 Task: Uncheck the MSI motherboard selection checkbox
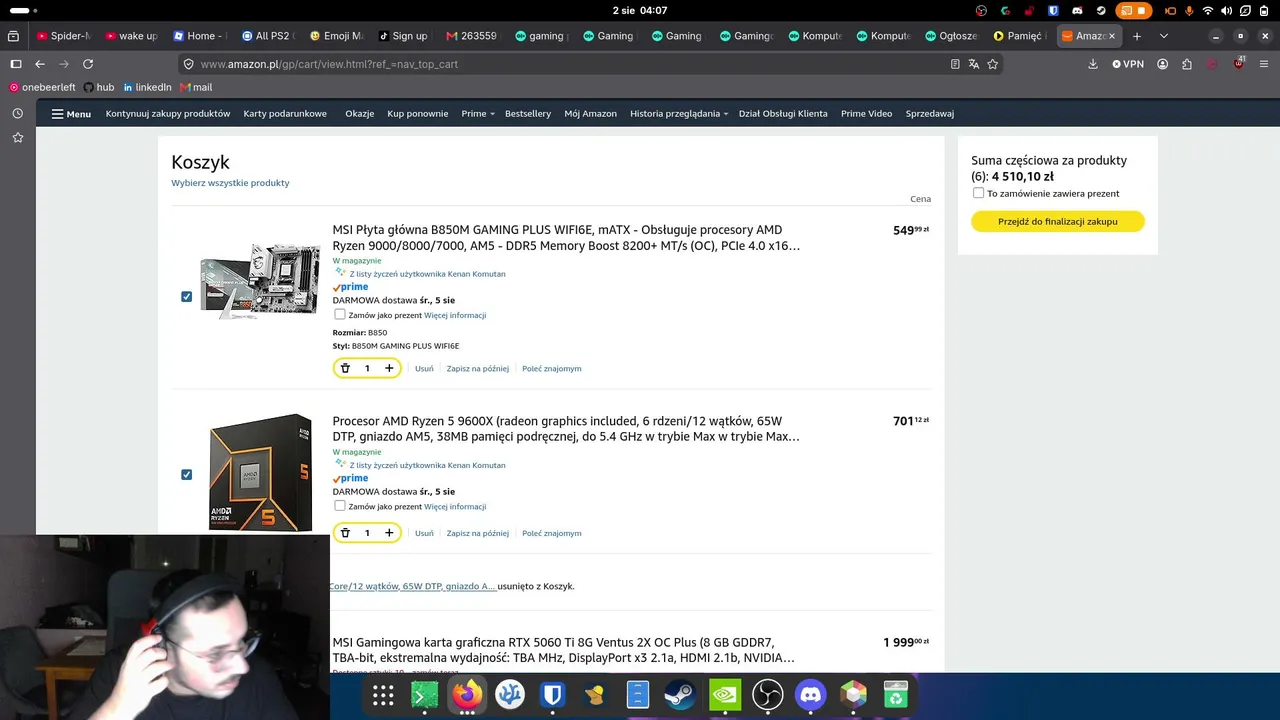pyautogui.click(x=186, y=297)
